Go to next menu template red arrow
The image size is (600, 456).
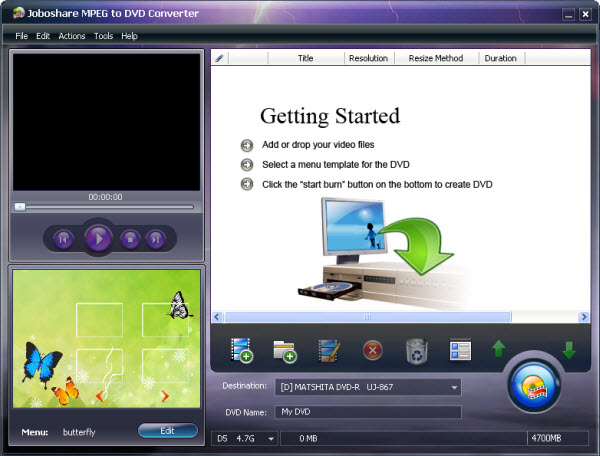(165, 396)
